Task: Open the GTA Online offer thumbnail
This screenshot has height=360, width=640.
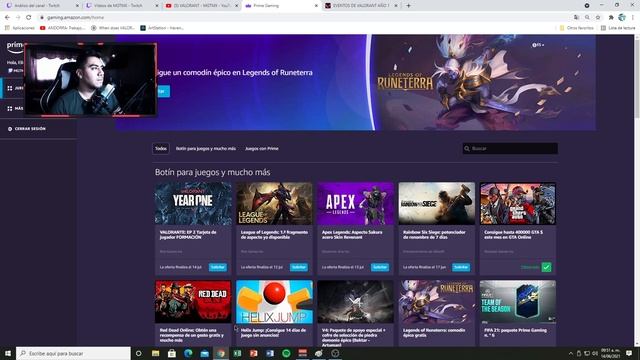Action: [518, 203]
